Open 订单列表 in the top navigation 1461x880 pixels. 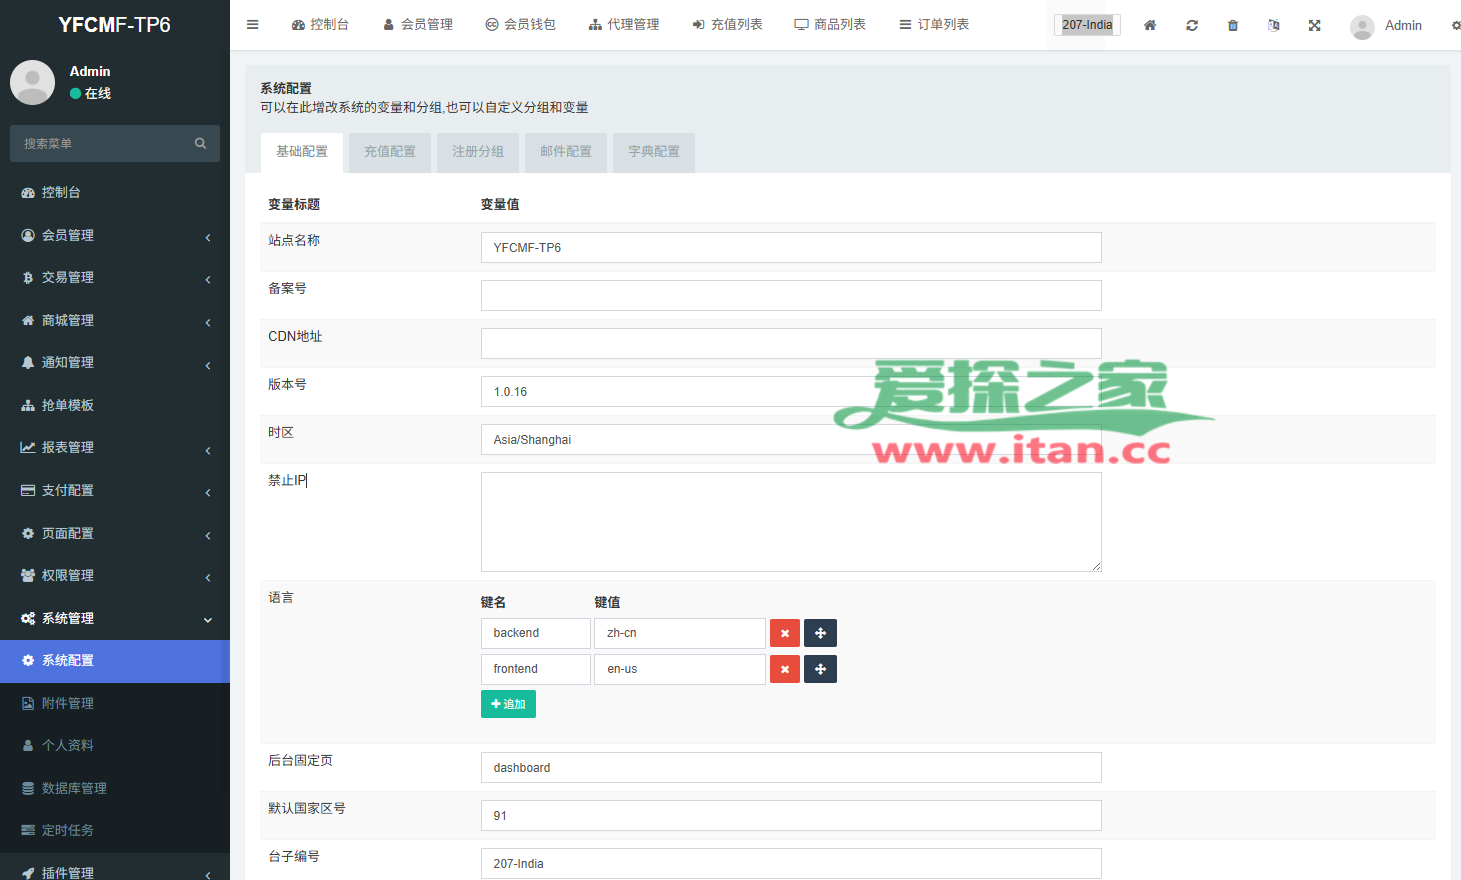(934, 25)
